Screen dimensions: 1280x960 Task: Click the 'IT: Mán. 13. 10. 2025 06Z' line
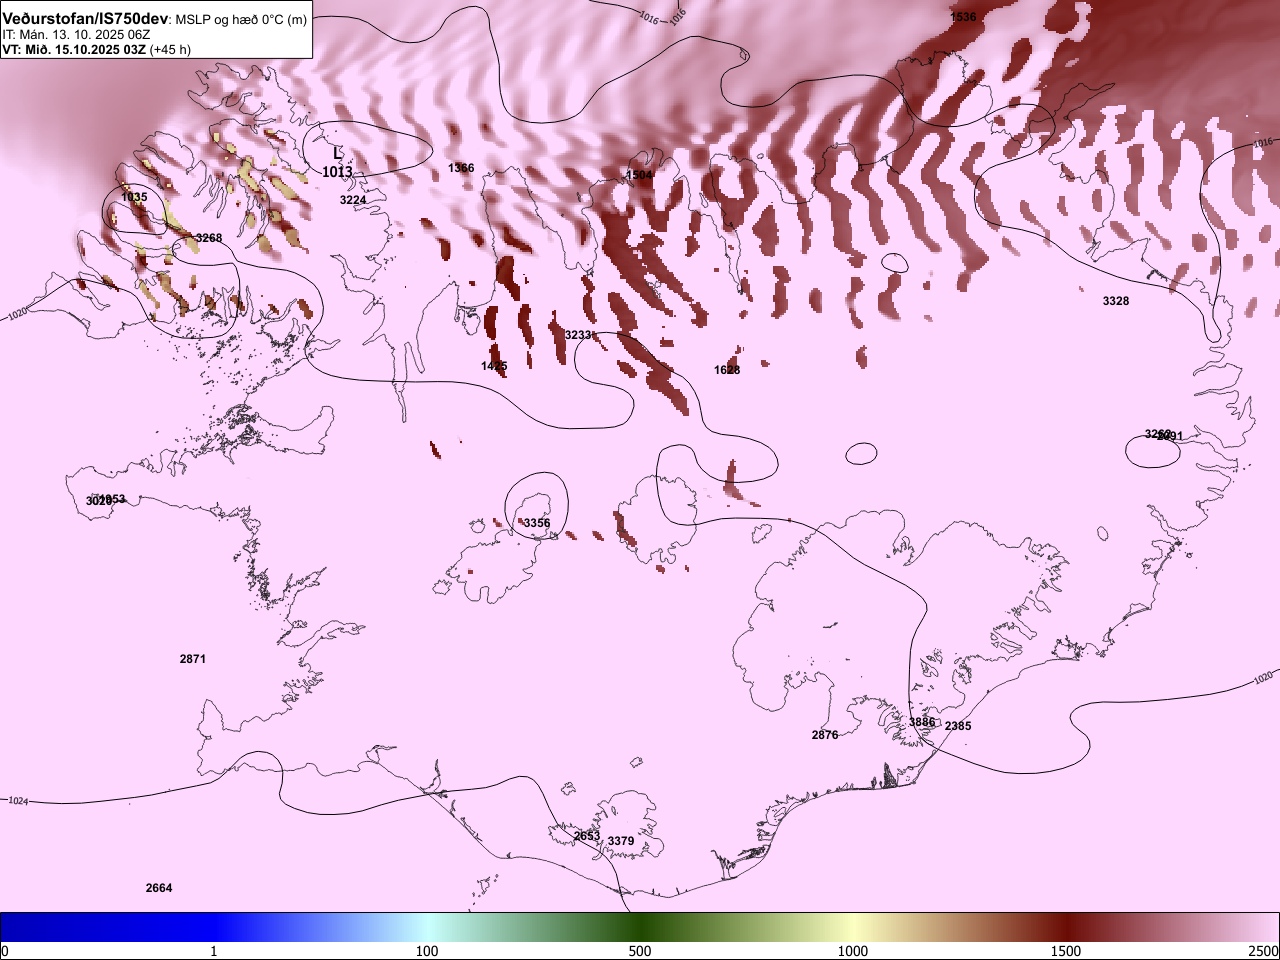(x=76, y=34)
